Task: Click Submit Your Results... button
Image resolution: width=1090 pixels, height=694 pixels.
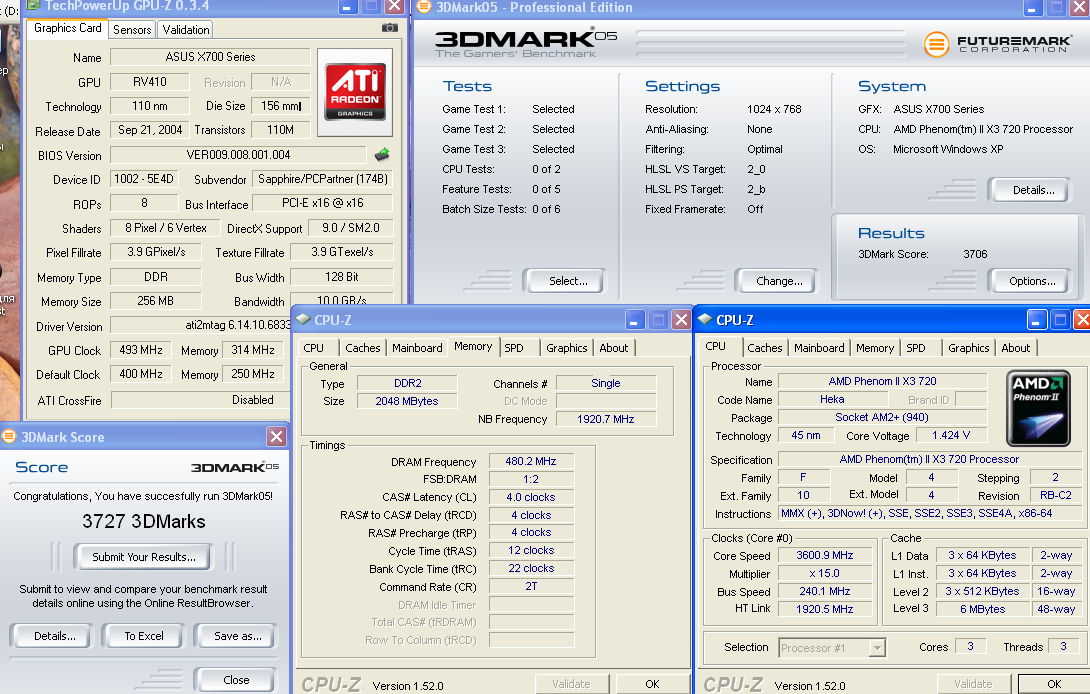Action: click(143, 557)
